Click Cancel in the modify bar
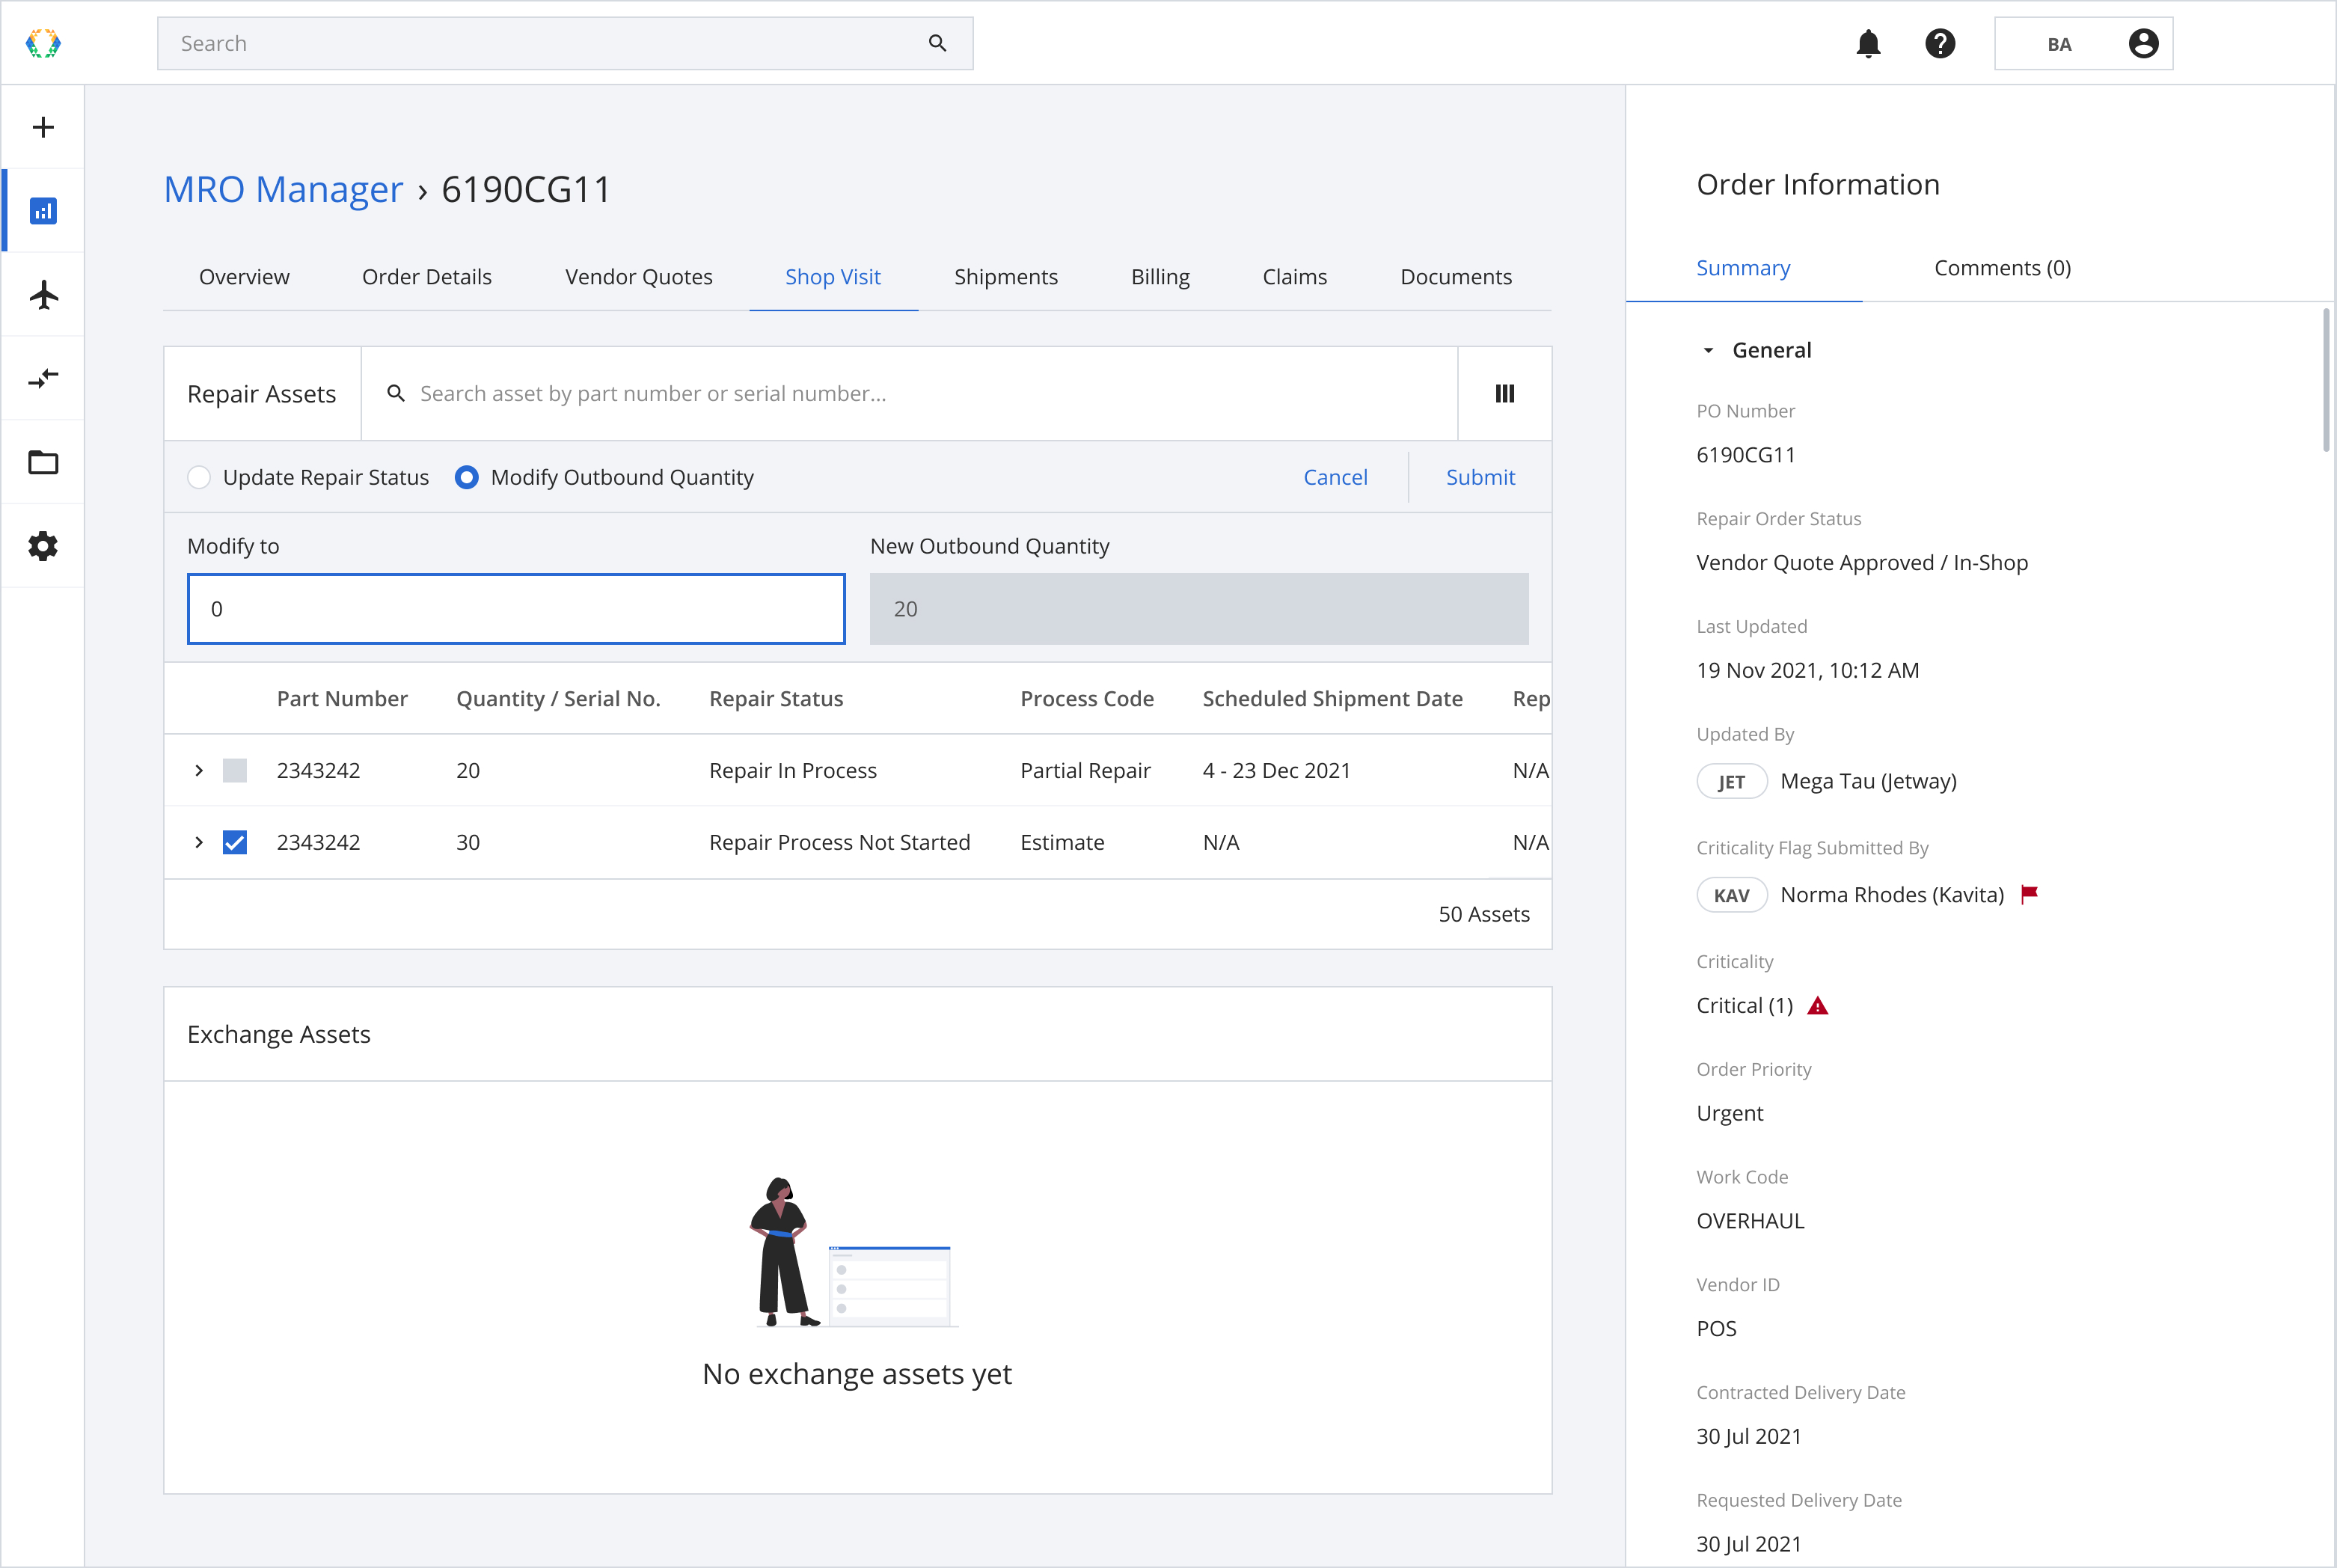Image resolution: width=2337 pixels, height=1568 pixels. 1335,477
